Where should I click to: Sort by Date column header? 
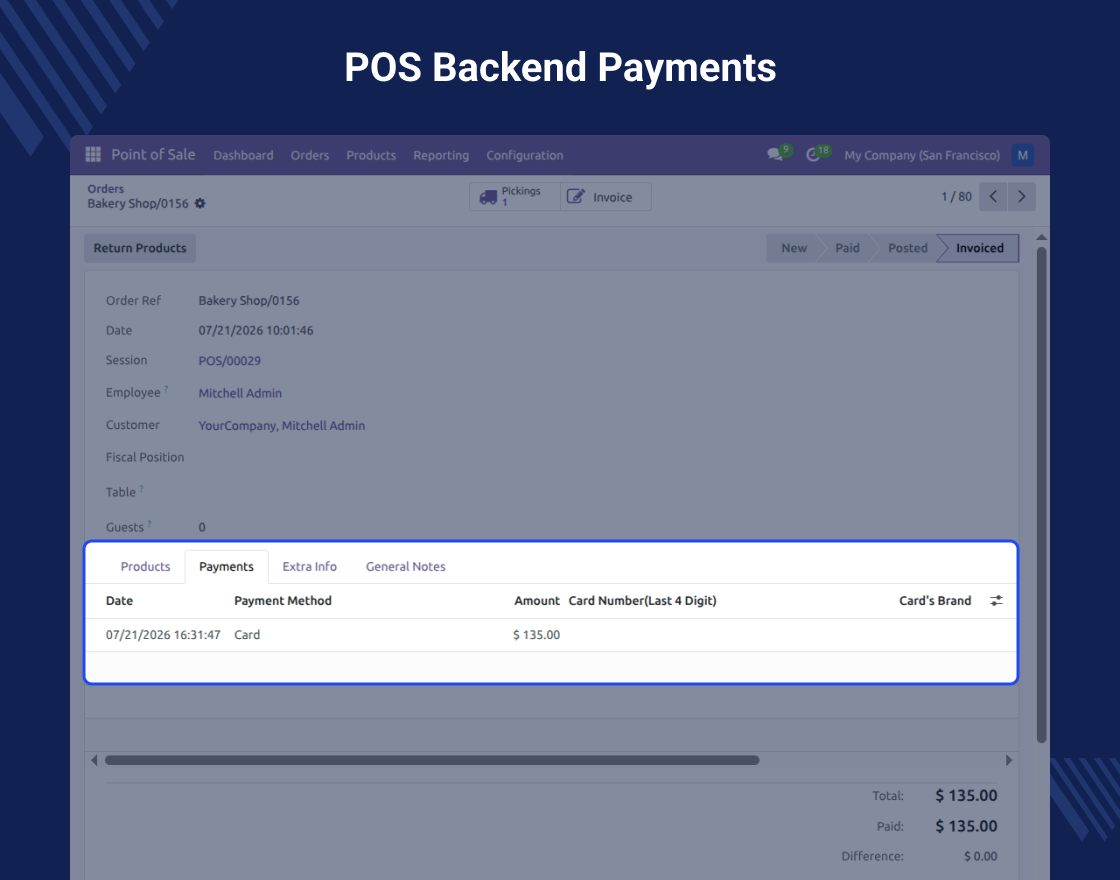point(119,601)
